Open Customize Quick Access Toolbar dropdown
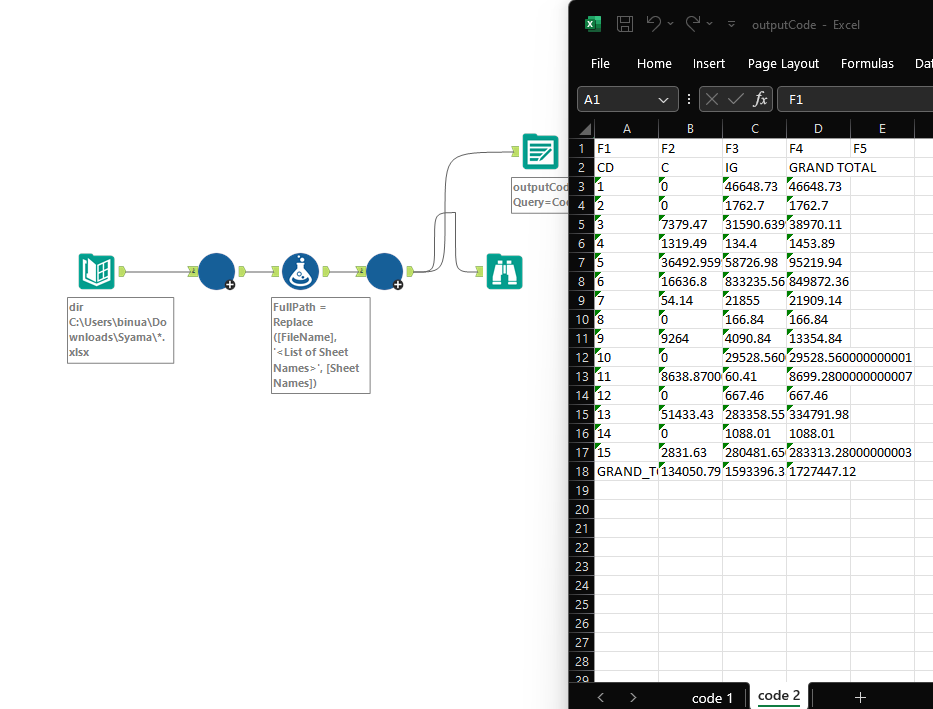 pyautogui.click(x=731, y=24)
